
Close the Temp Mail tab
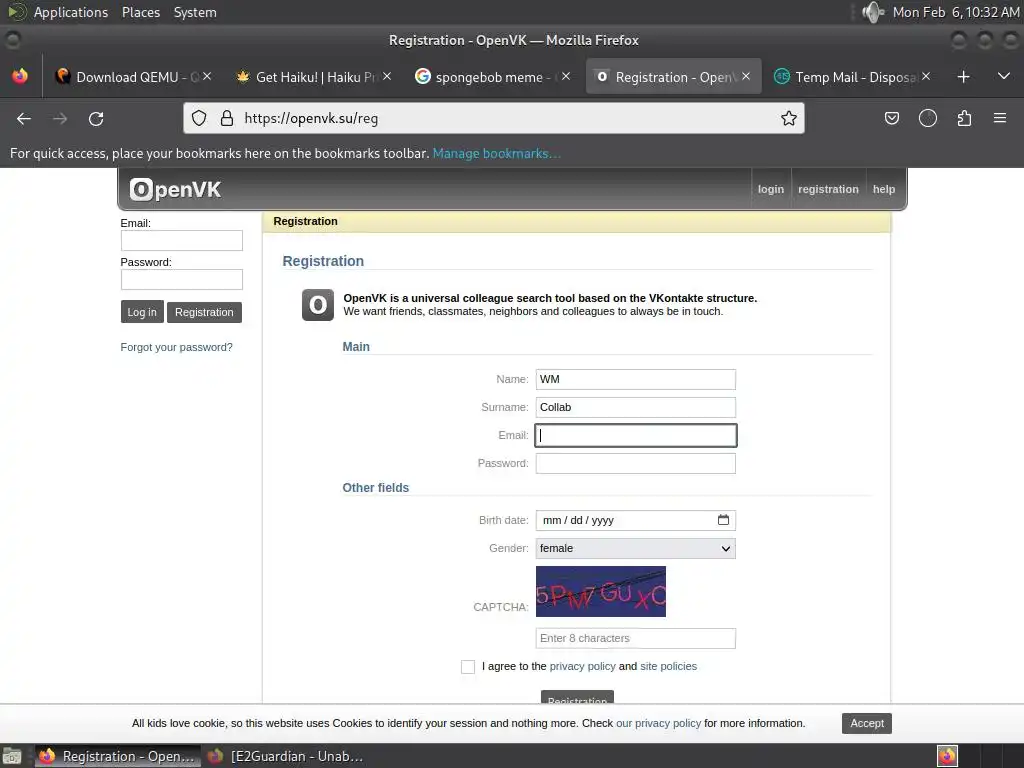click(x=926, y=76)
